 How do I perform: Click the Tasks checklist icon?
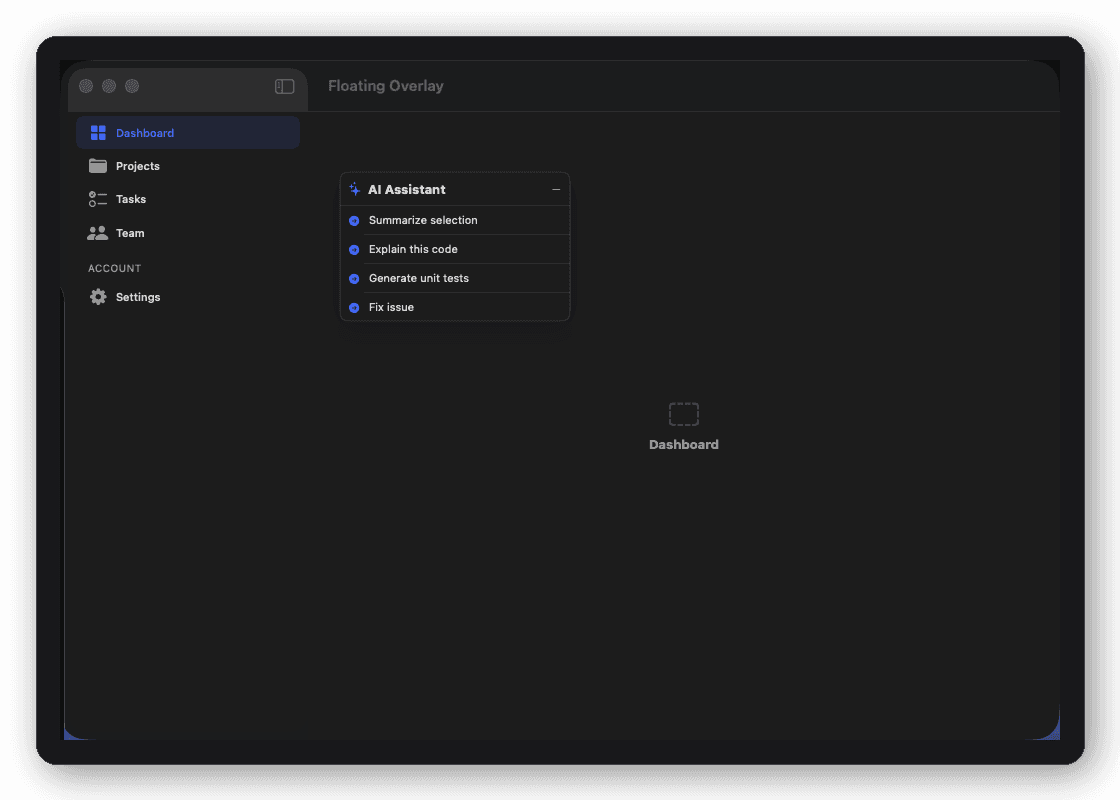coord(98,199)
